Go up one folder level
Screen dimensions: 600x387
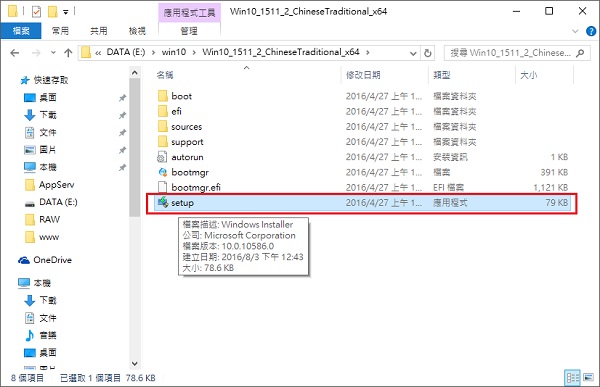[x=68, y=53]
